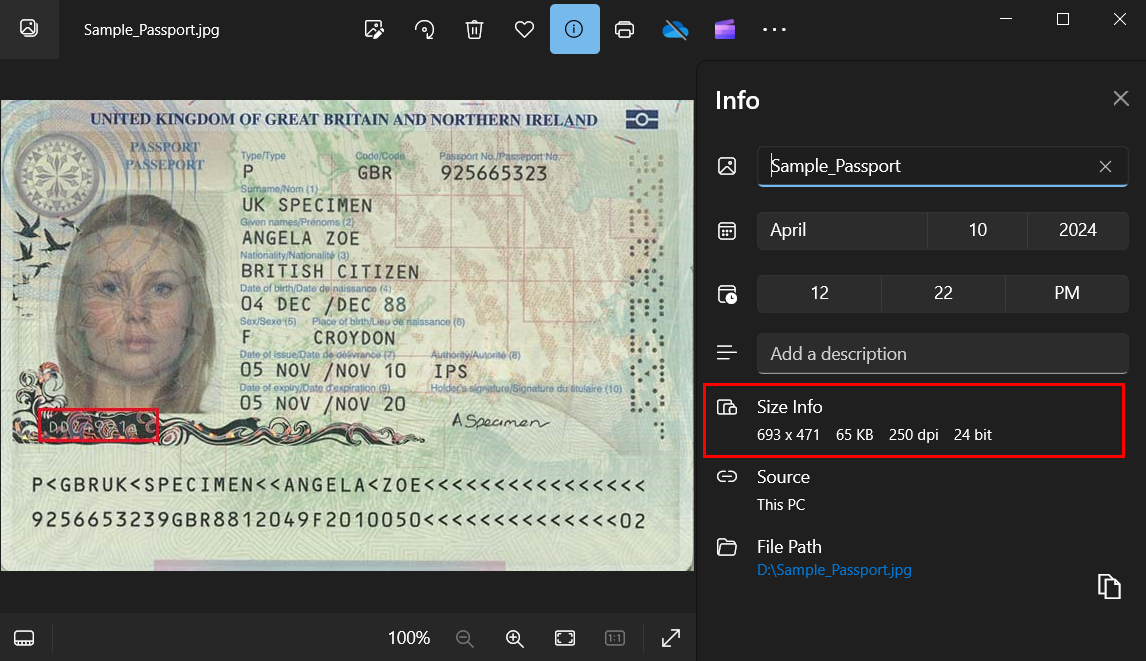
Task: Open the D:\Sample_Passport.jpg file path link
Action: (834, 570)
